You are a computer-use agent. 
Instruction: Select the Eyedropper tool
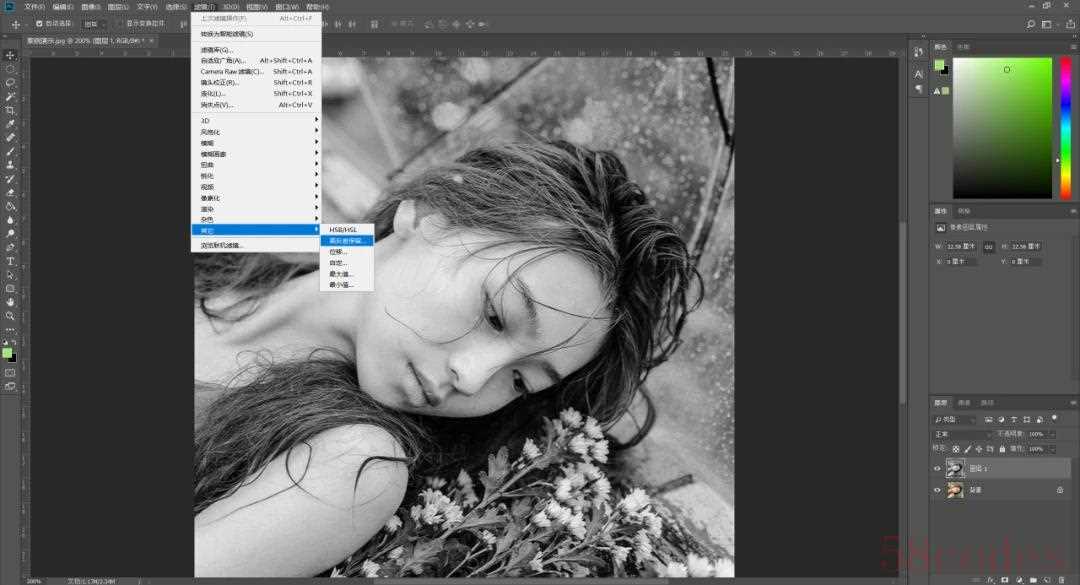[10, 124]
